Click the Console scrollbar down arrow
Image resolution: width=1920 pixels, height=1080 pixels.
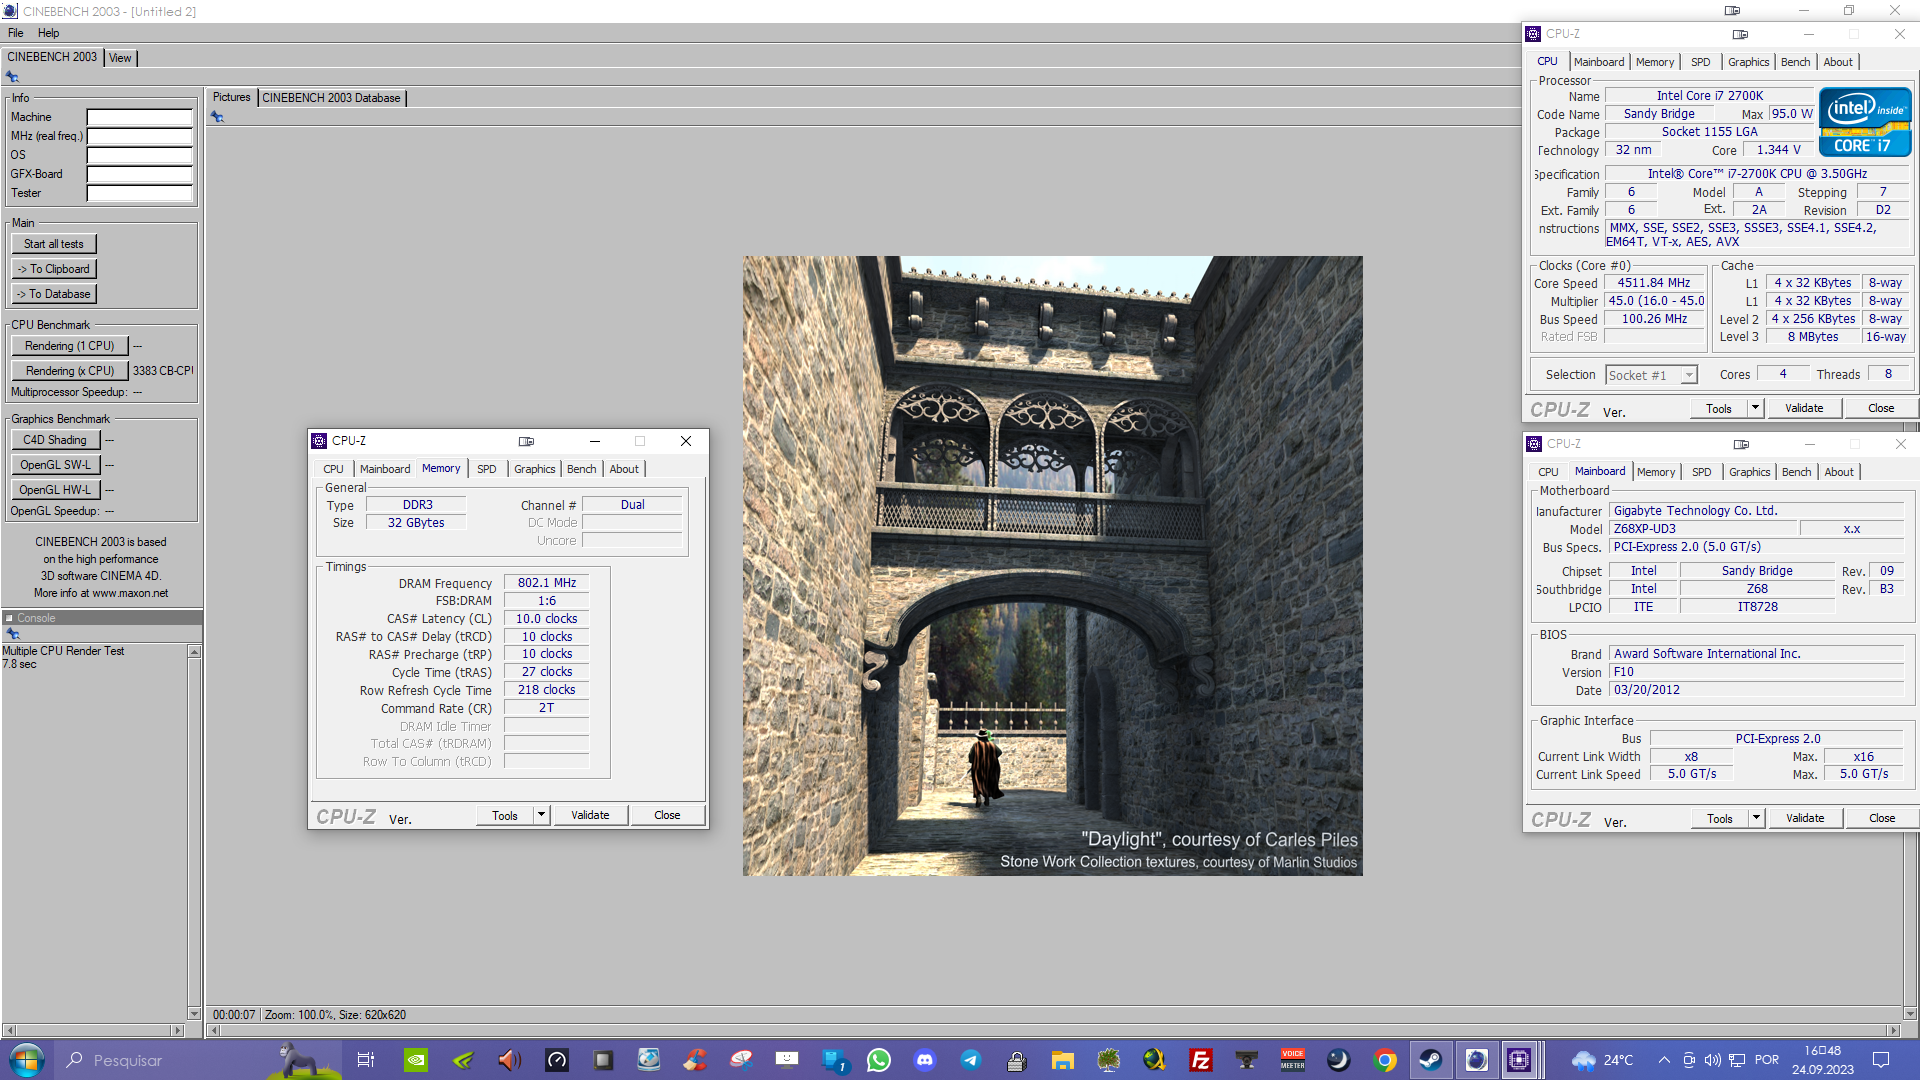[x=194, y=1013]
